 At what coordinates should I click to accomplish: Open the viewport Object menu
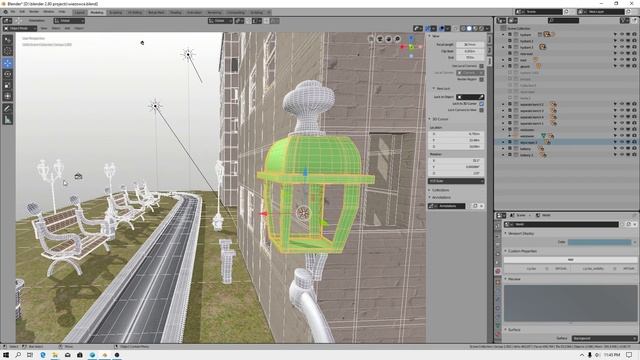[79, 28]
